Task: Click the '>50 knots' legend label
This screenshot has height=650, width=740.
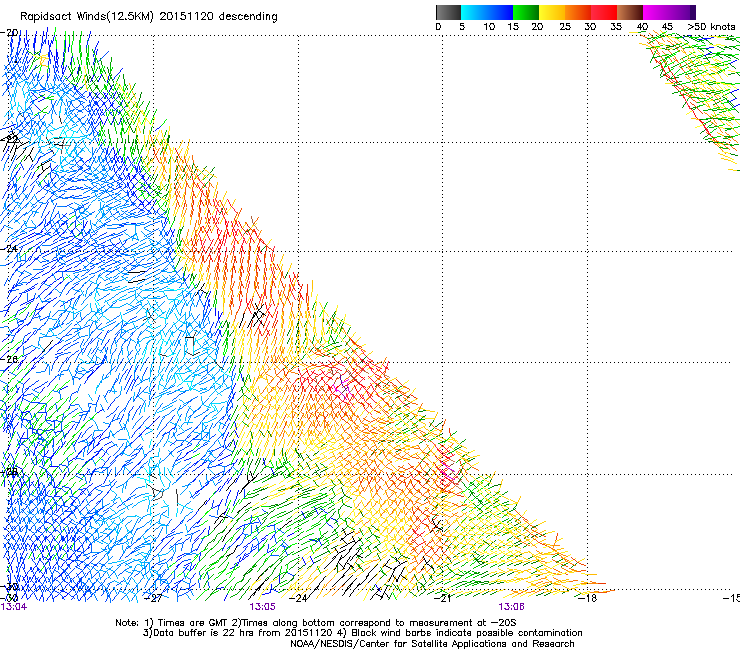Action: click(711, 27)
